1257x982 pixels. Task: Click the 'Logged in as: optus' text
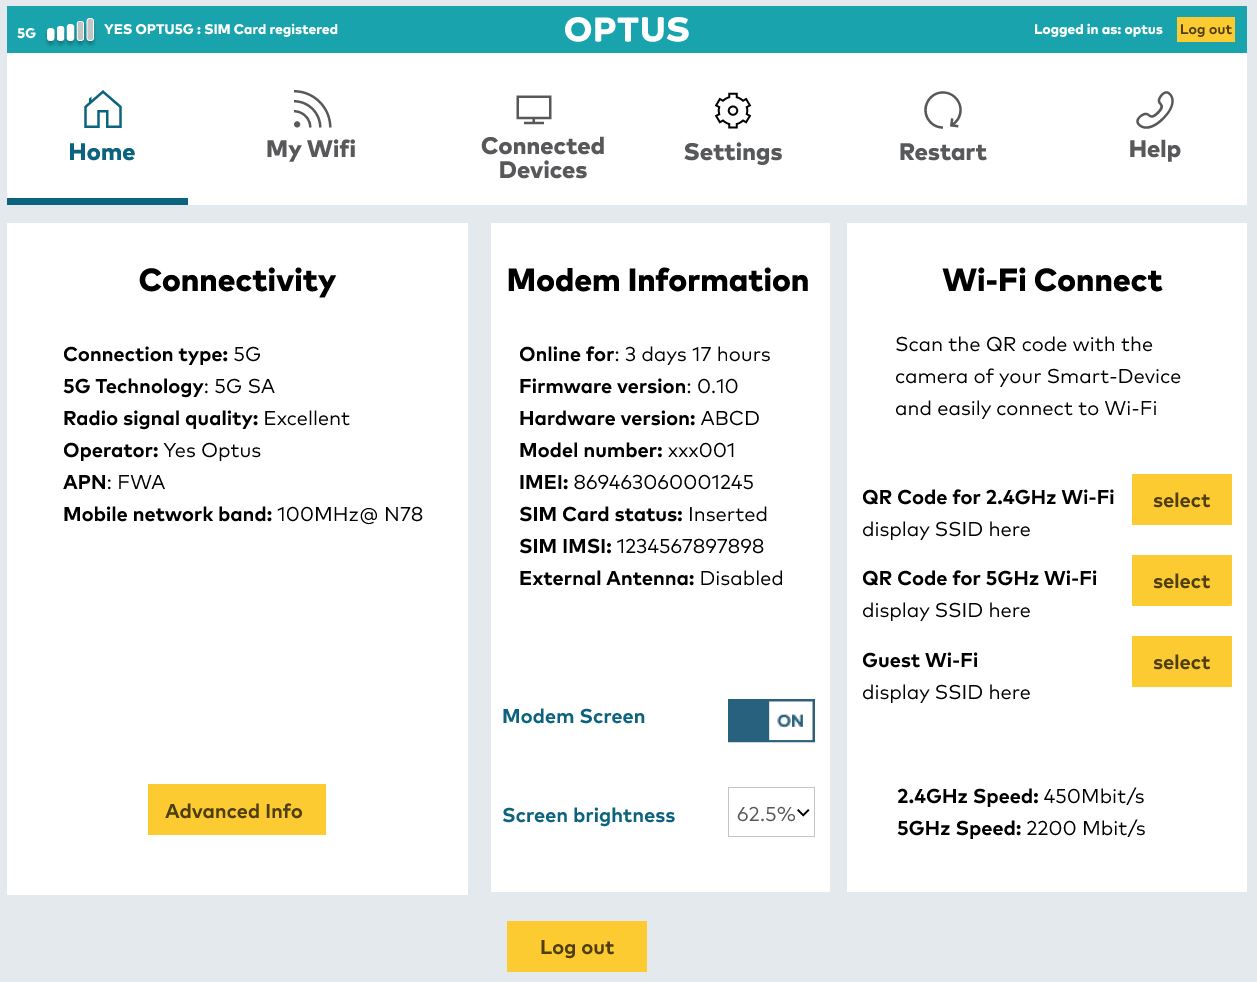(1098, 30)
